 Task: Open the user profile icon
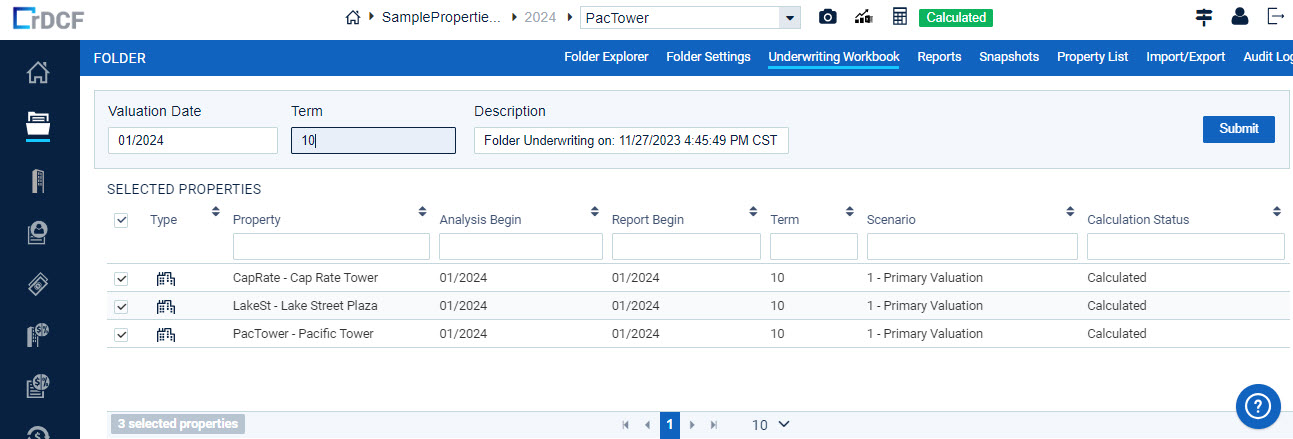[1240, 17]
